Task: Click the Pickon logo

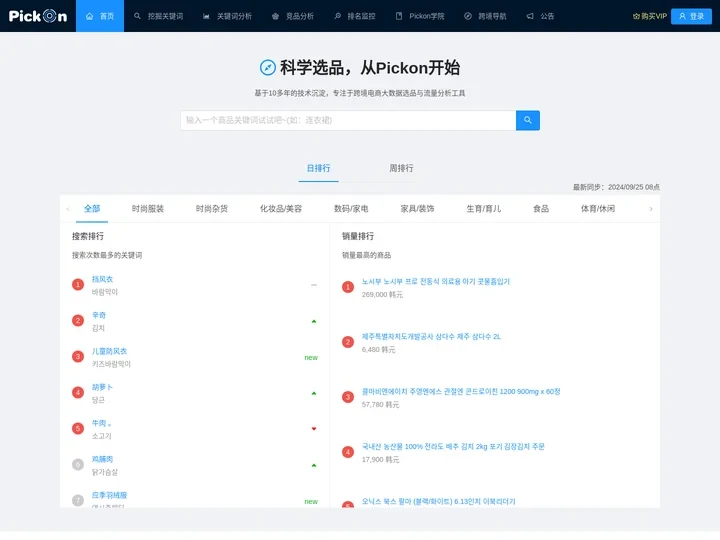Action: [38, 16]
